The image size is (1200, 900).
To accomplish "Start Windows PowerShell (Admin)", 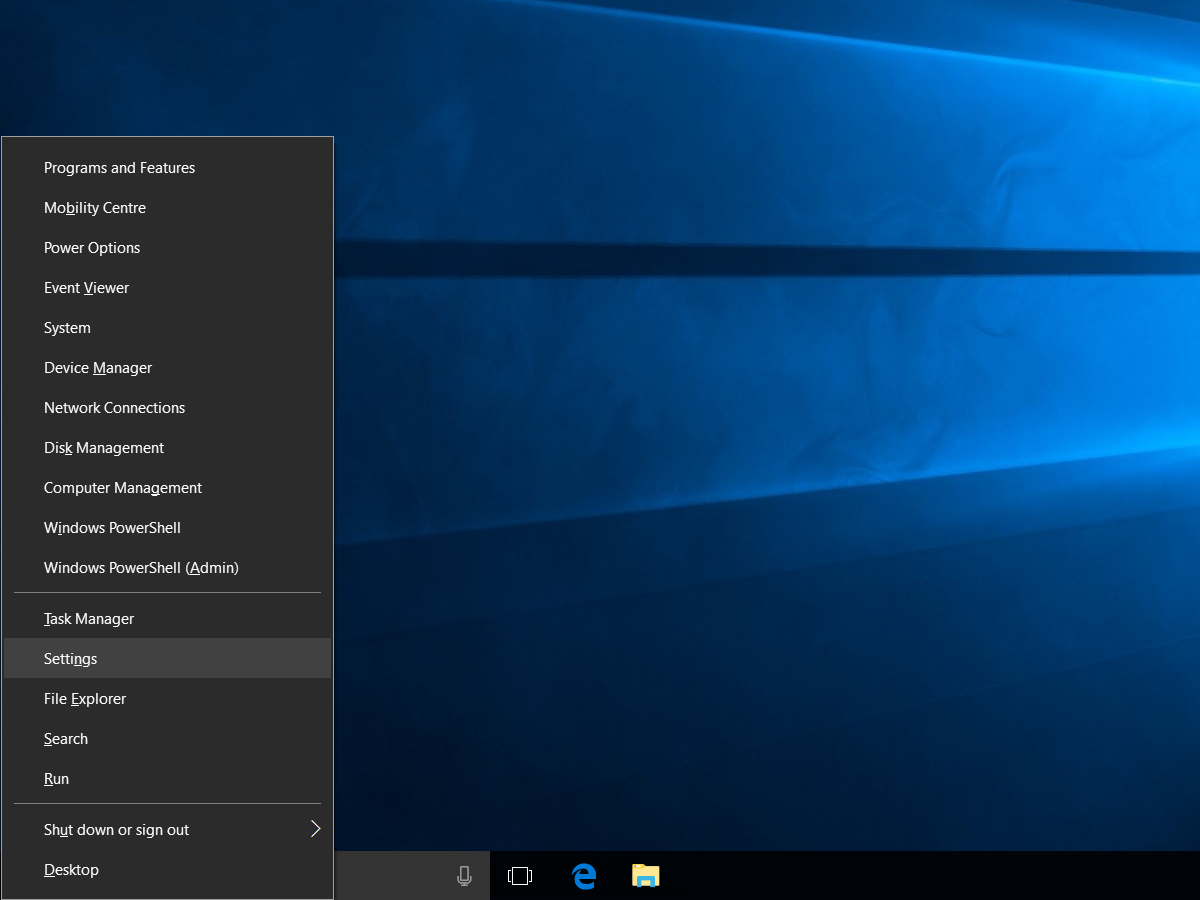I will click(167, 568).
